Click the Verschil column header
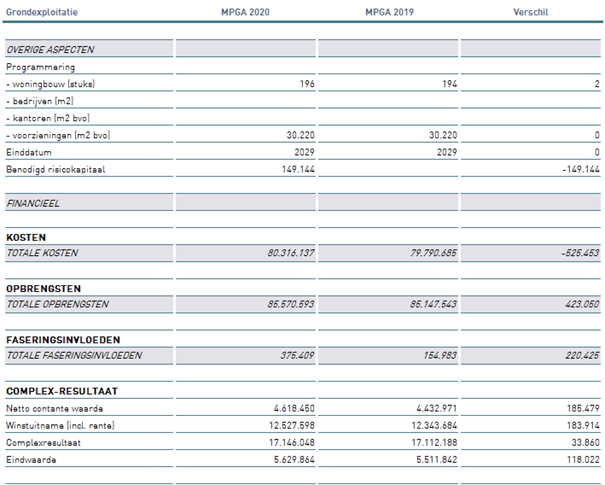The height and width of the screenshot is (485, 605). [529, 13]
